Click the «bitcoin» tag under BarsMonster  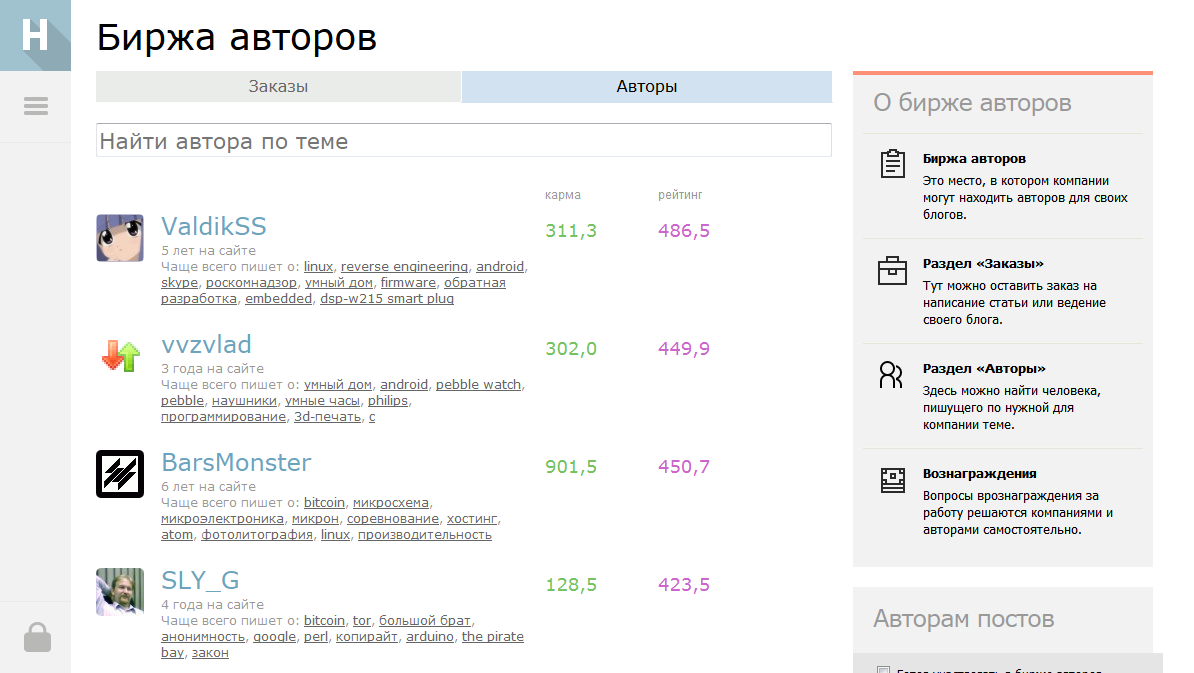pyautogui.click(x=325, y=502)
